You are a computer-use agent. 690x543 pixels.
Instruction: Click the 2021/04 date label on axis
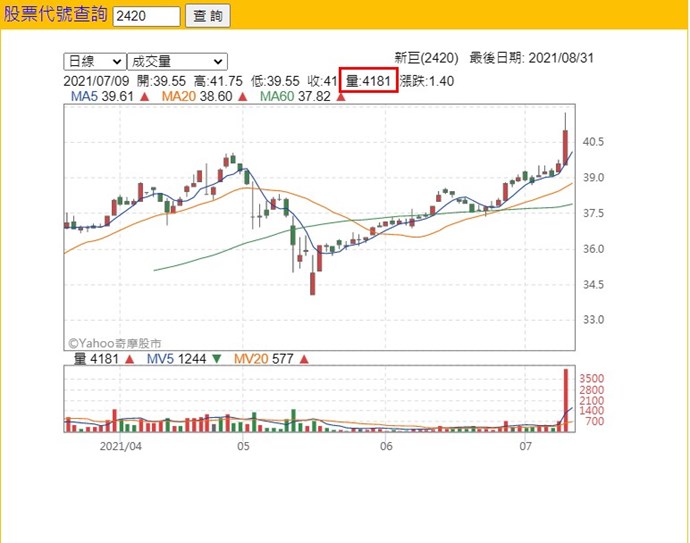pos(122,447)
